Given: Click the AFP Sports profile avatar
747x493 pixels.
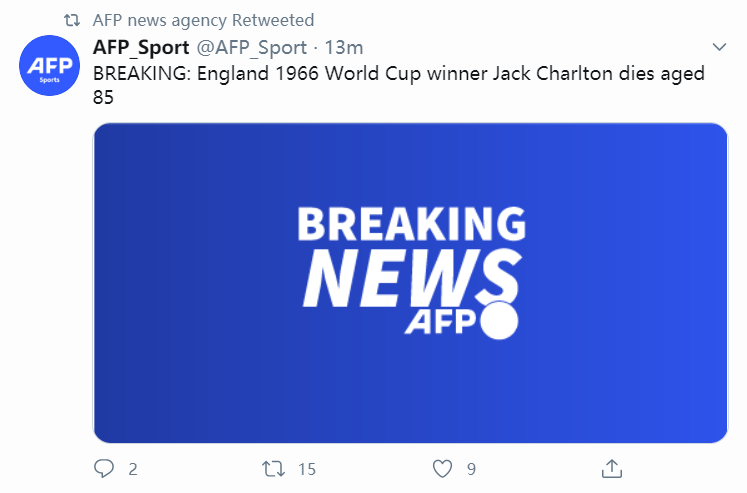Looking at the screenshot, I should 49,65.
